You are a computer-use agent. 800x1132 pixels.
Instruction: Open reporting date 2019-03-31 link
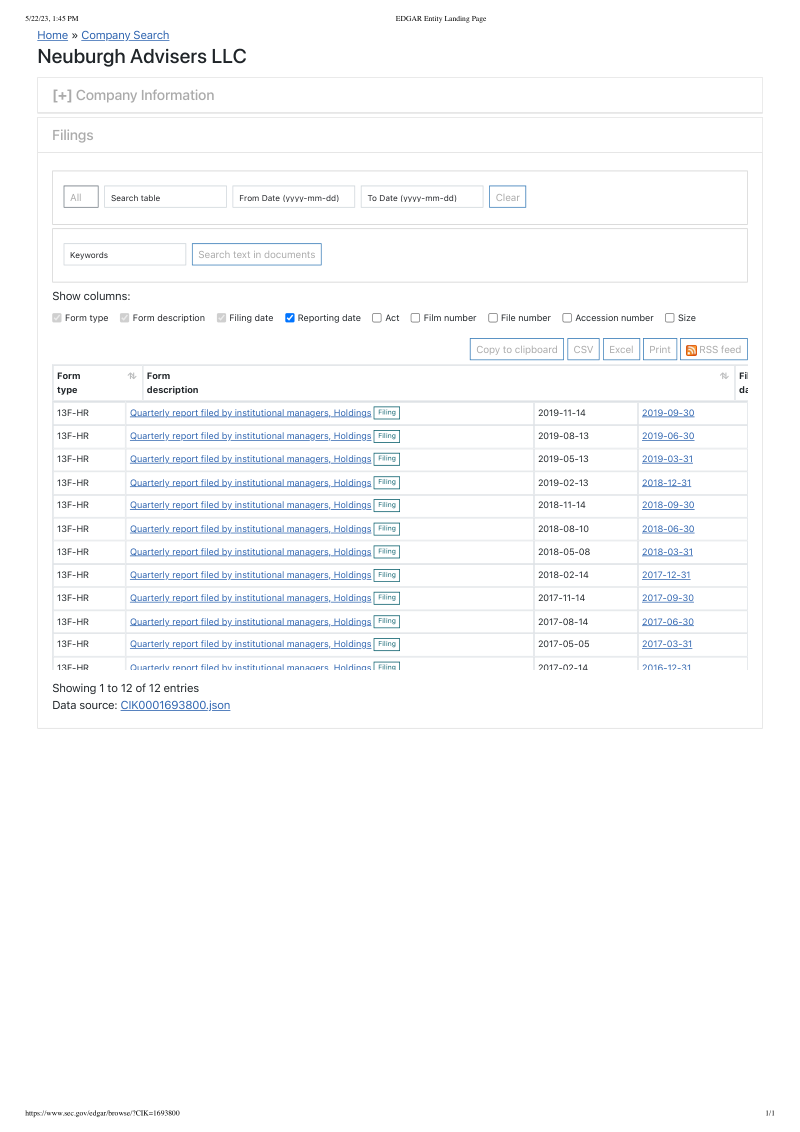tap(667, 459)
